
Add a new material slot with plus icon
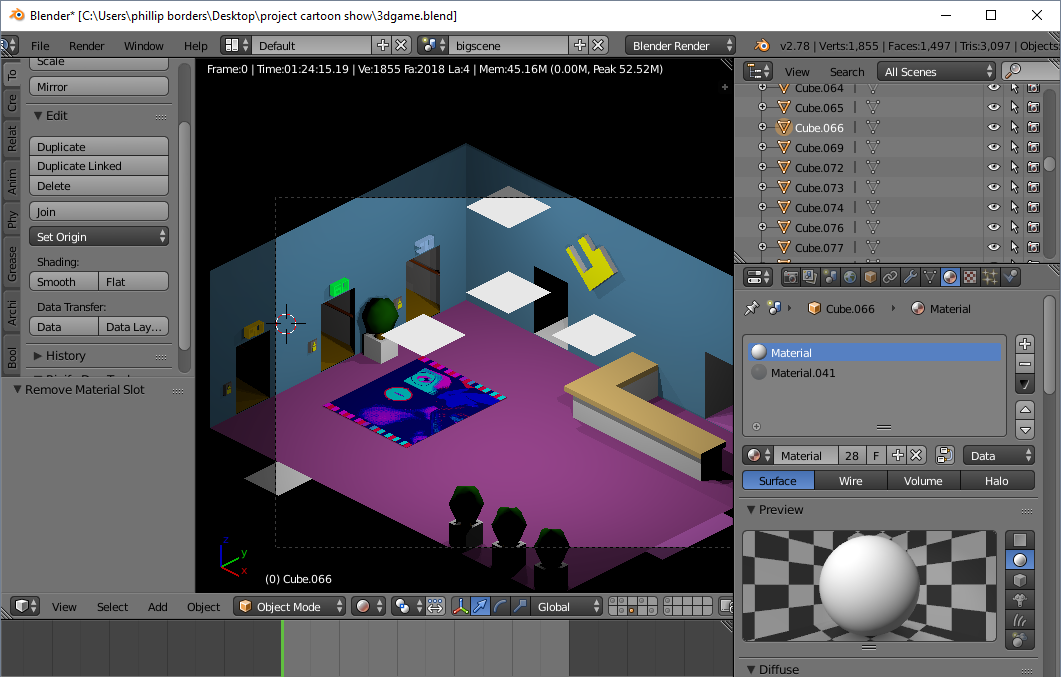point(1025,344)
